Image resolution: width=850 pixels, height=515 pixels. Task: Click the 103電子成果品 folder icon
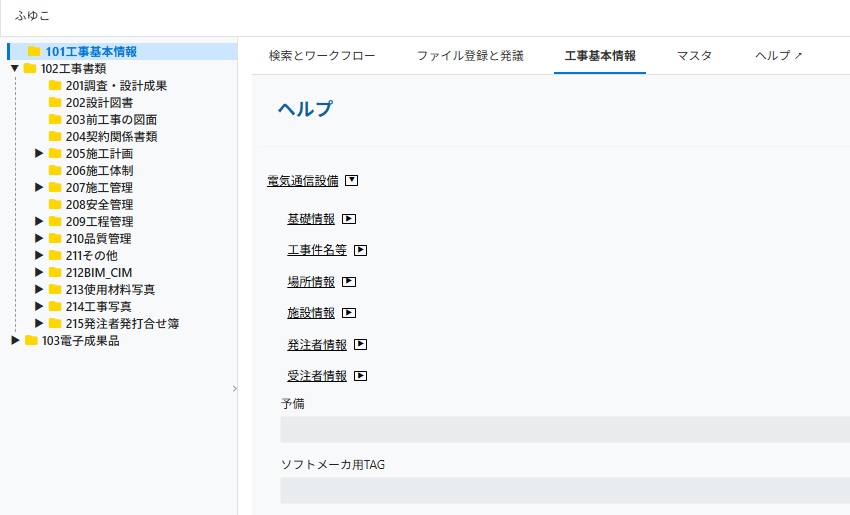(31, 341)
